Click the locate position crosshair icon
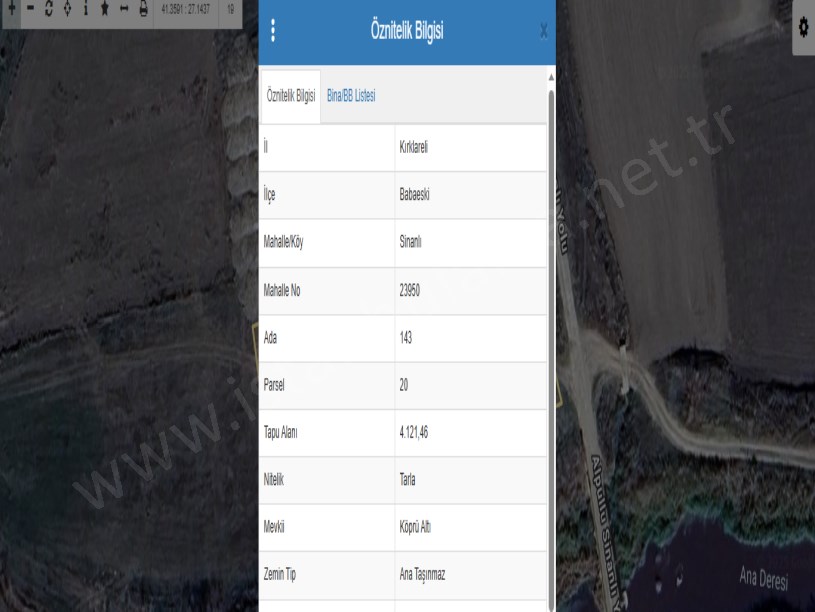The image size is (815, 612). click(67, 9)
